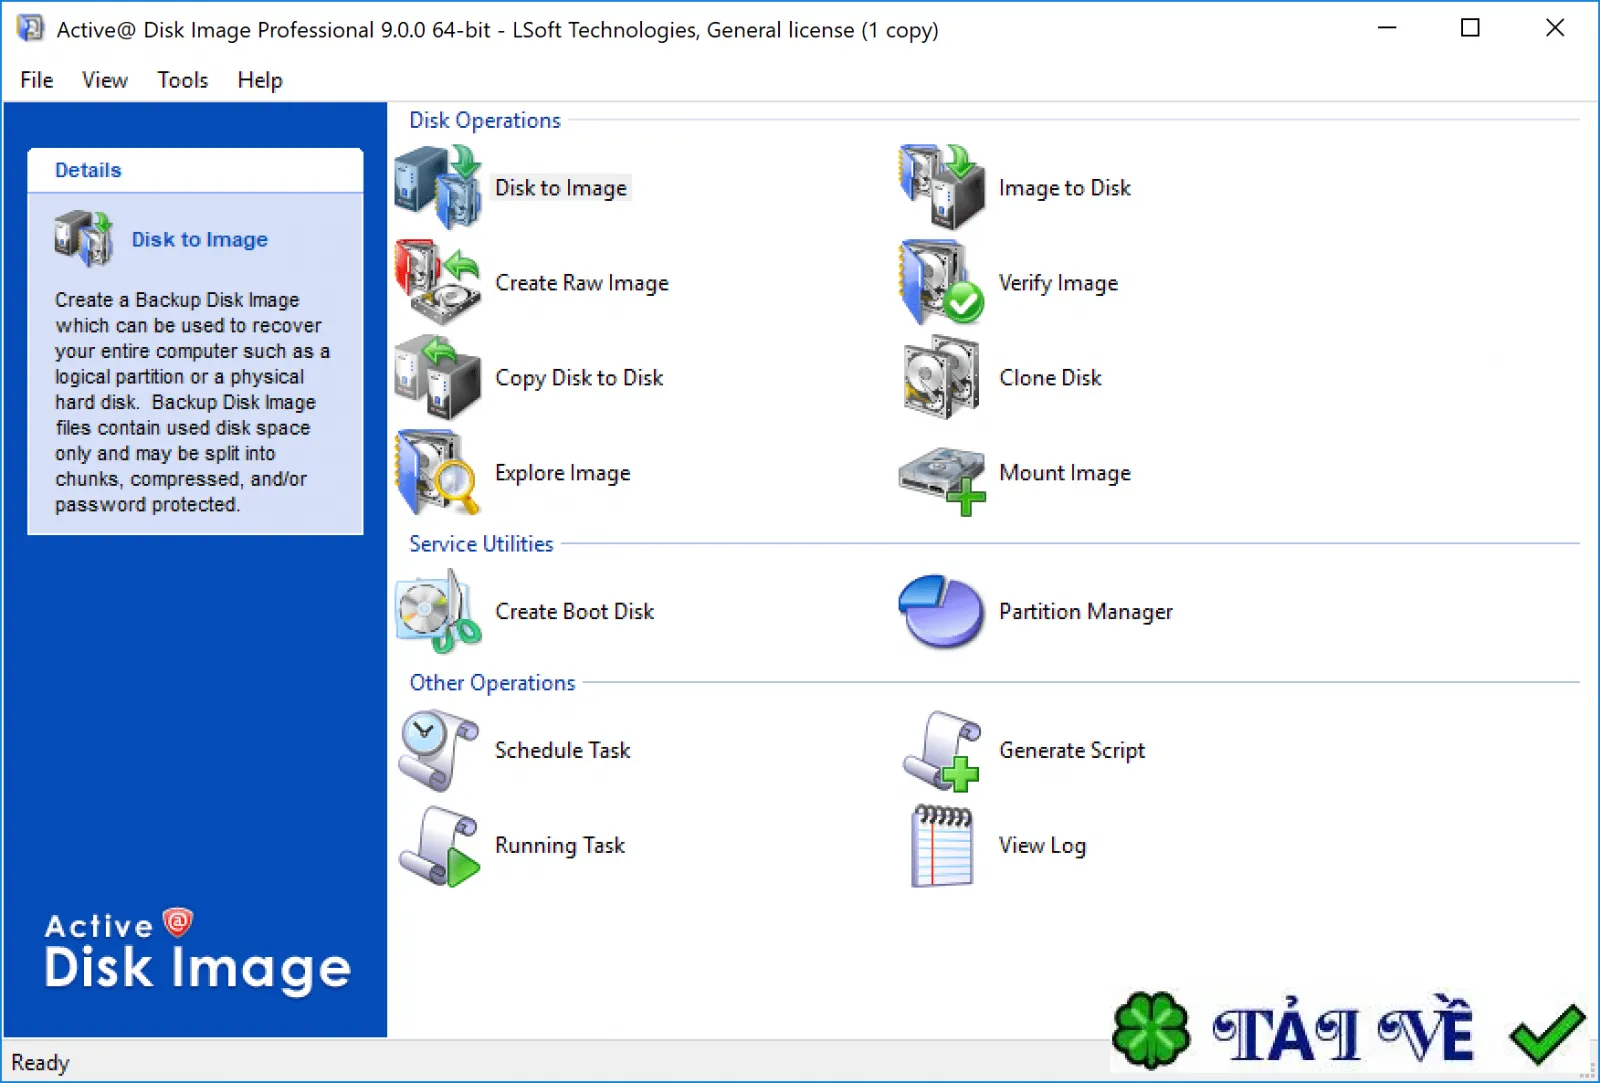This screenshot has width=1600, height=1083.
Task: Click the Image to Disk icon
Action: tap(942, 187)
